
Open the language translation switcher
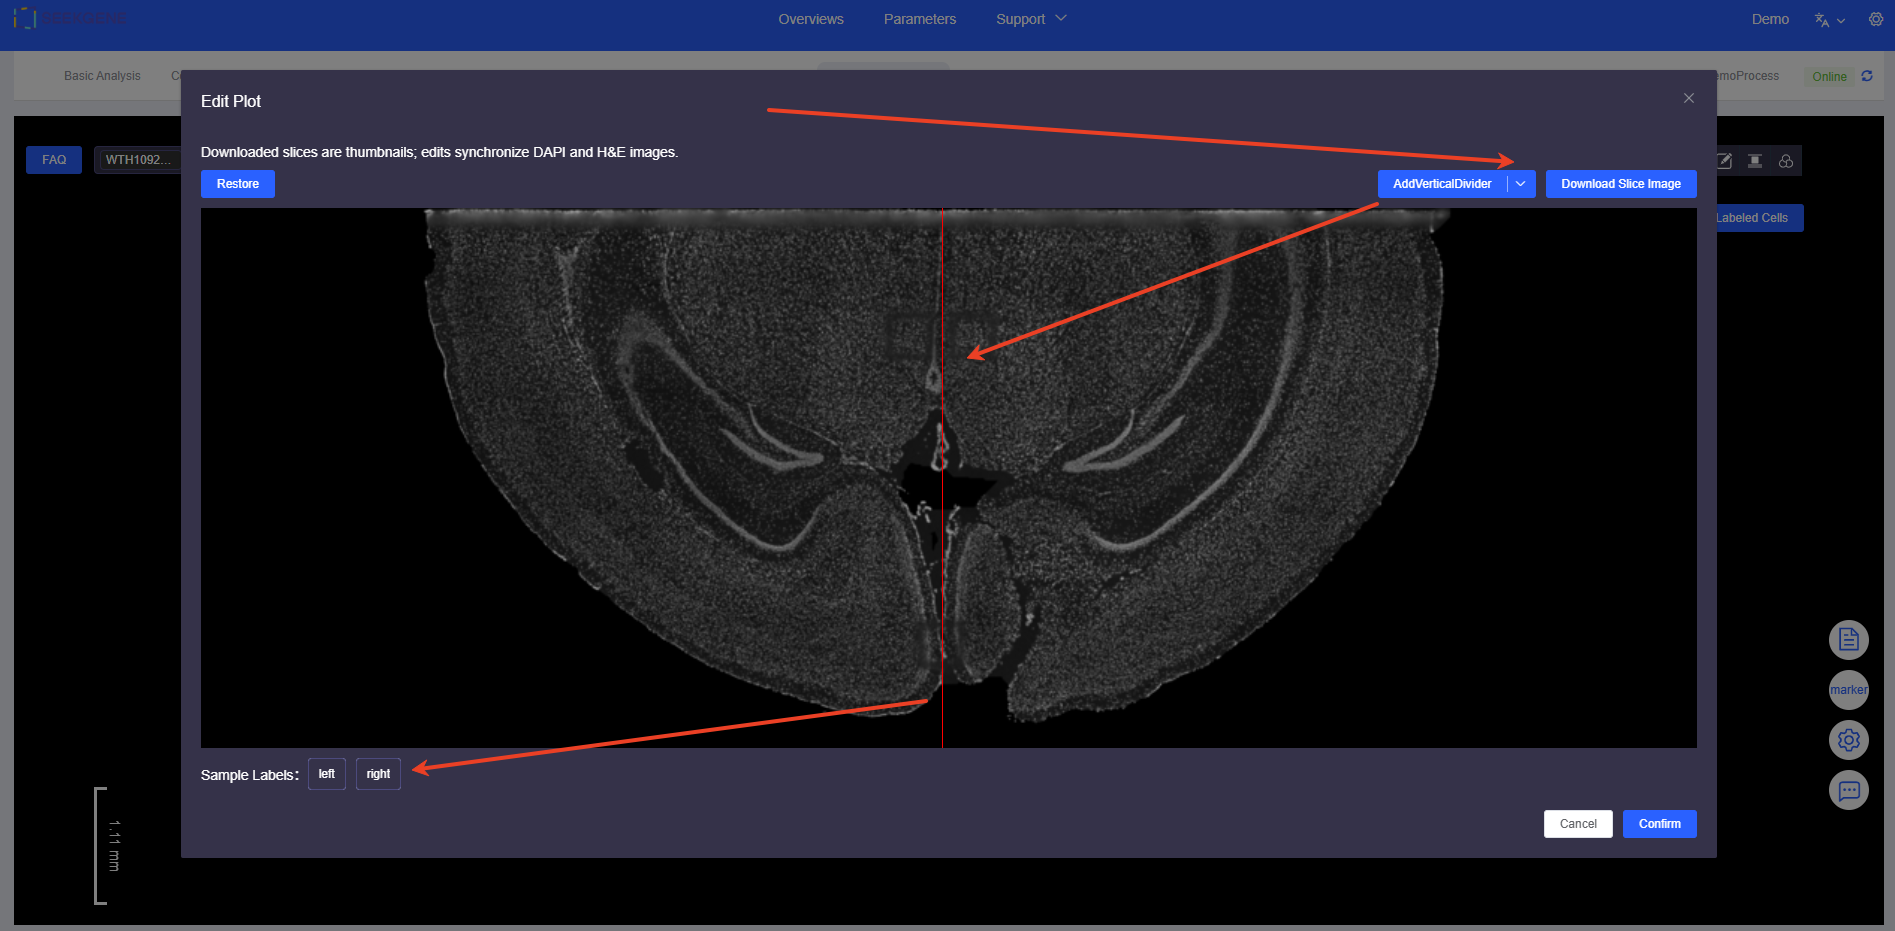(x=1829, y=20)
